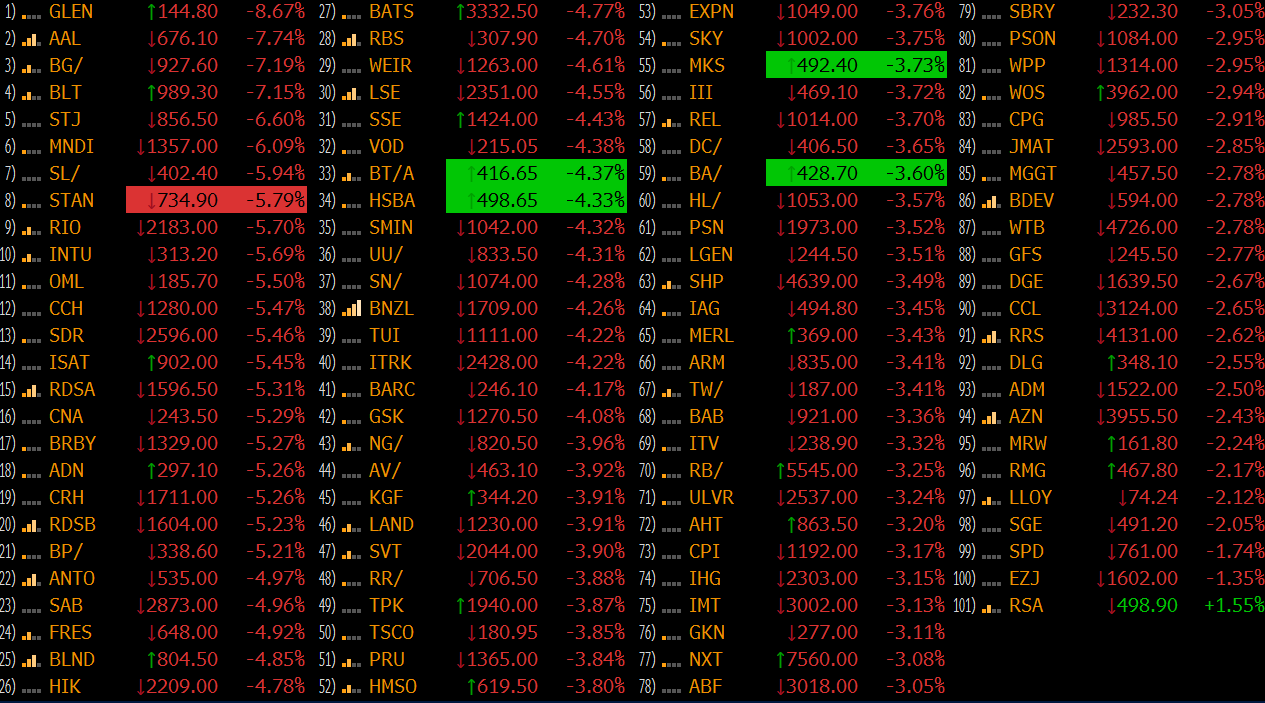Click the GLEN change value -8.67%
Image resolution: width=1265 pixels, height=703 pixels.
(275, 12)
